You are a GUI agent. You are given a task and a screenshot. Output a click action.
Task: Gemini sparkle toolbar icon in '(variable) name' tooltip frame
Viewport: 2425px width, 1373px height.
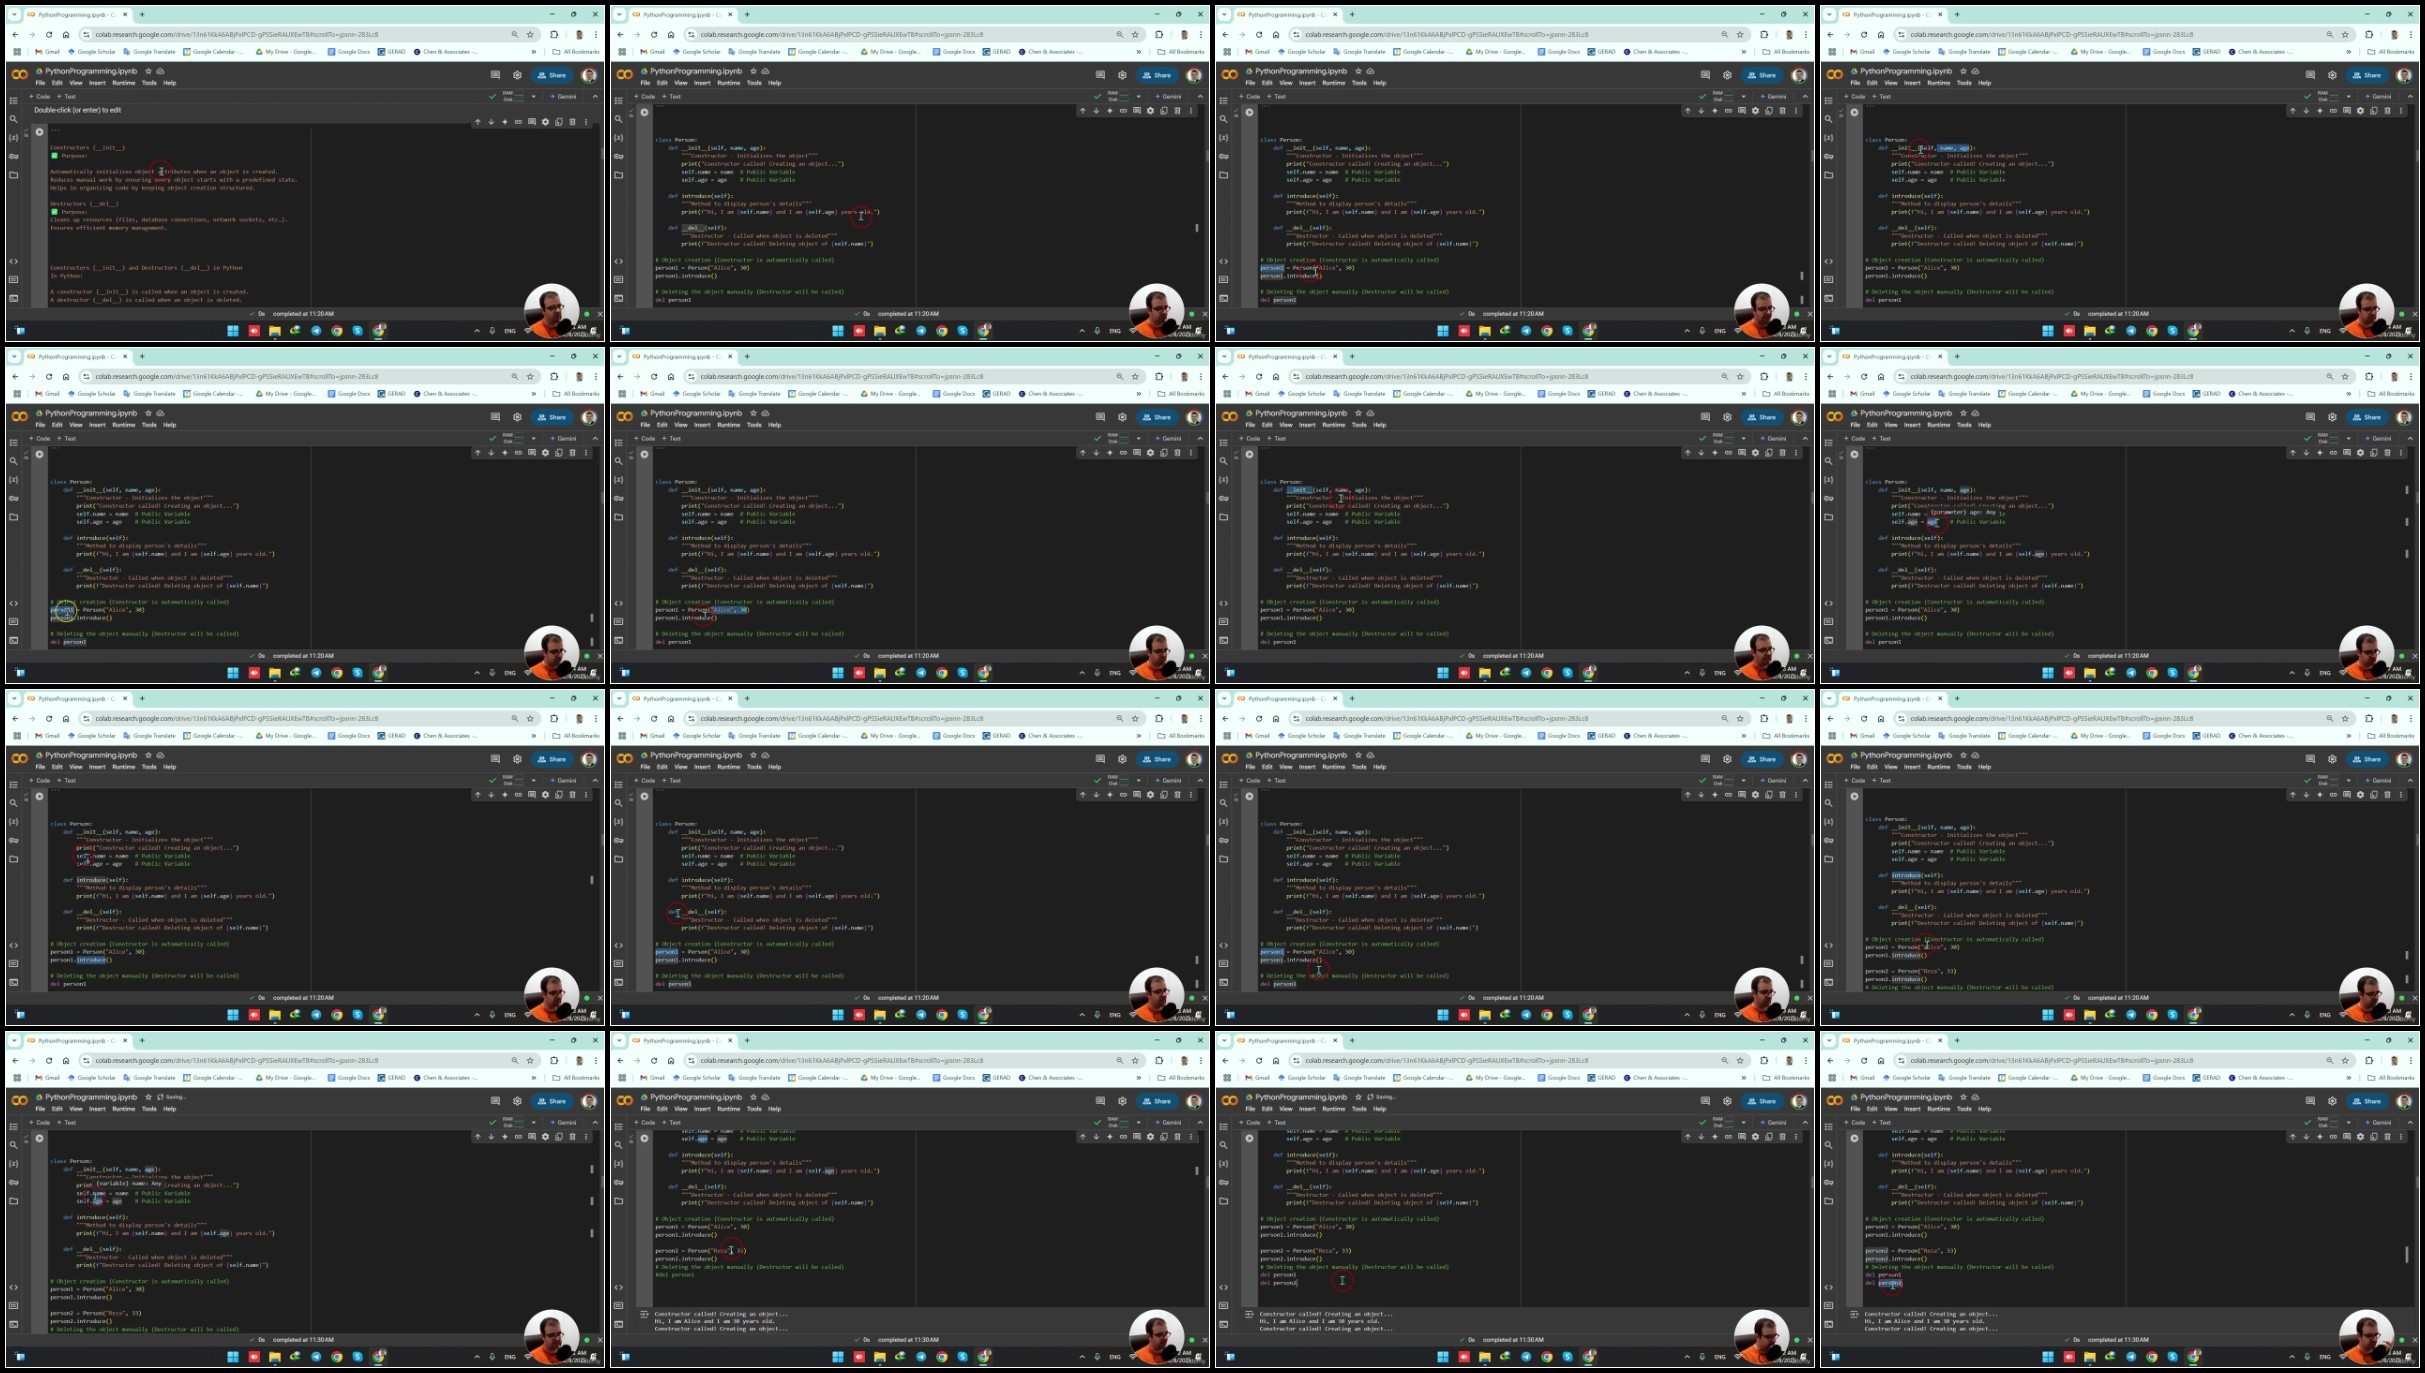(504, 1137)
